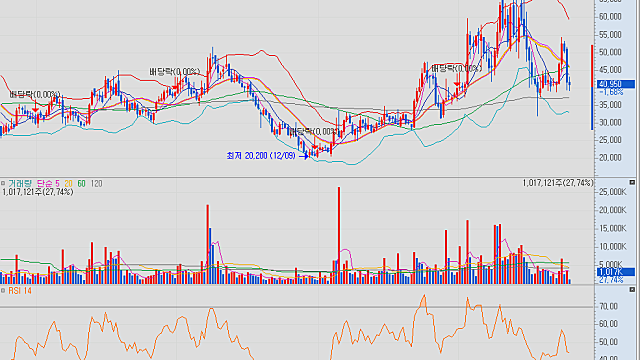Screen dimensions: 640x360
Task: Click the 15,000K volume axis label
Action: click(x=612, y=229)
